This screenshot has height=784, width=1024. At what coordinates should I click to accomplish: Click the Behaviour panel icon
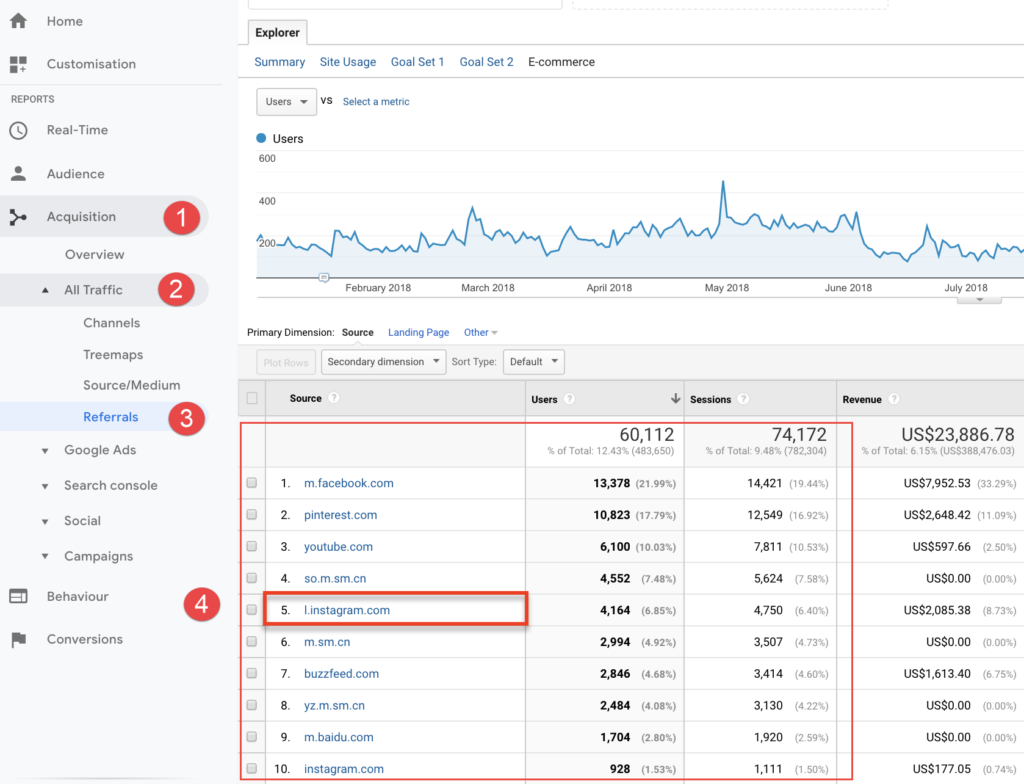click(18, 596)
